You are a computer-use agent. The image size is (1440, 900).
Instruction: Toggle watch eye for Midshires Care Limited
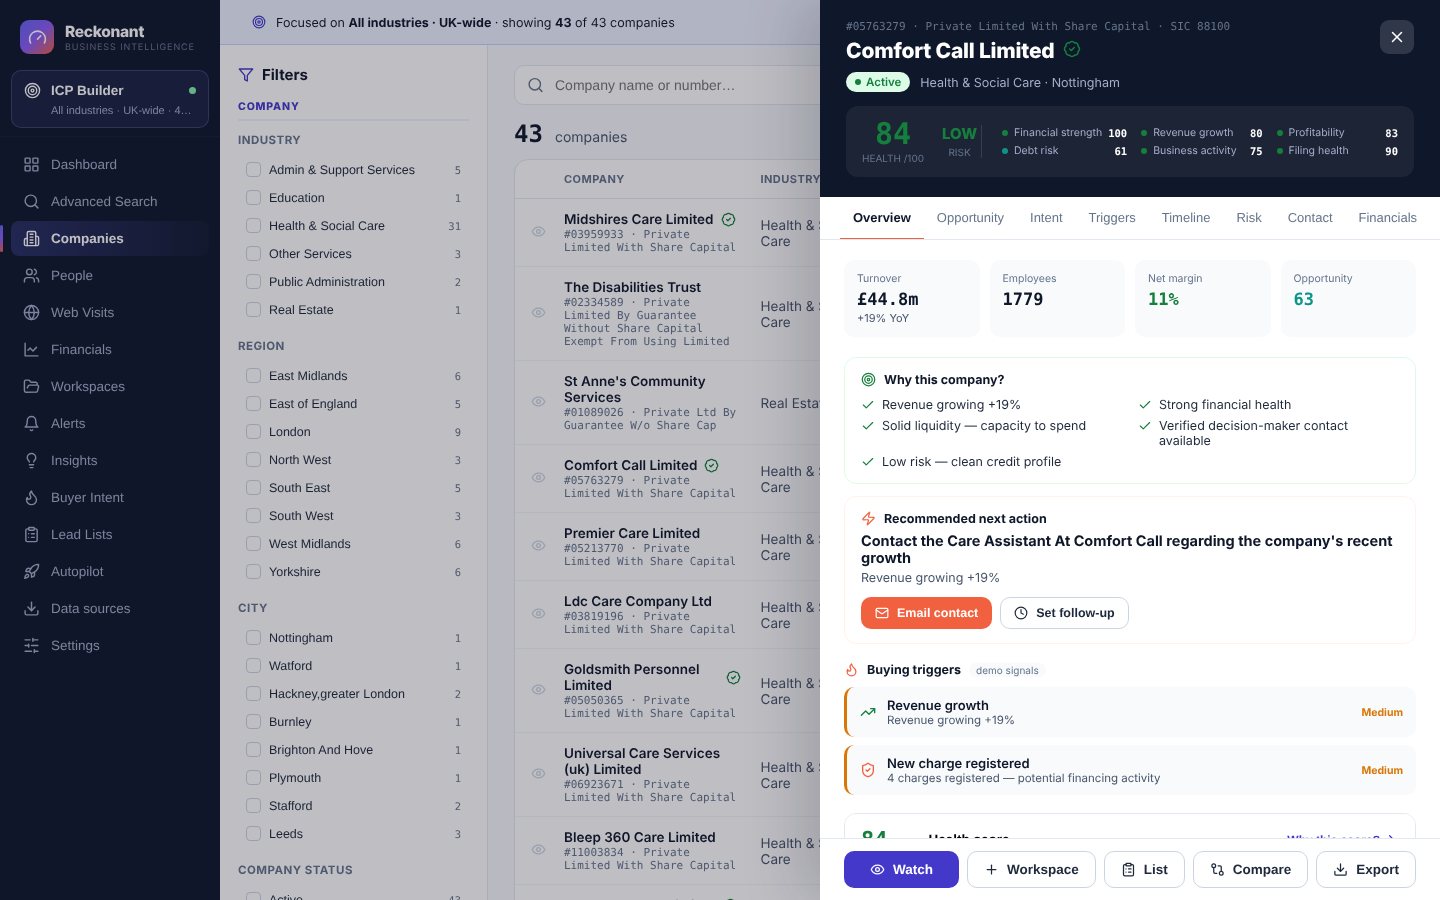(538, 232)
